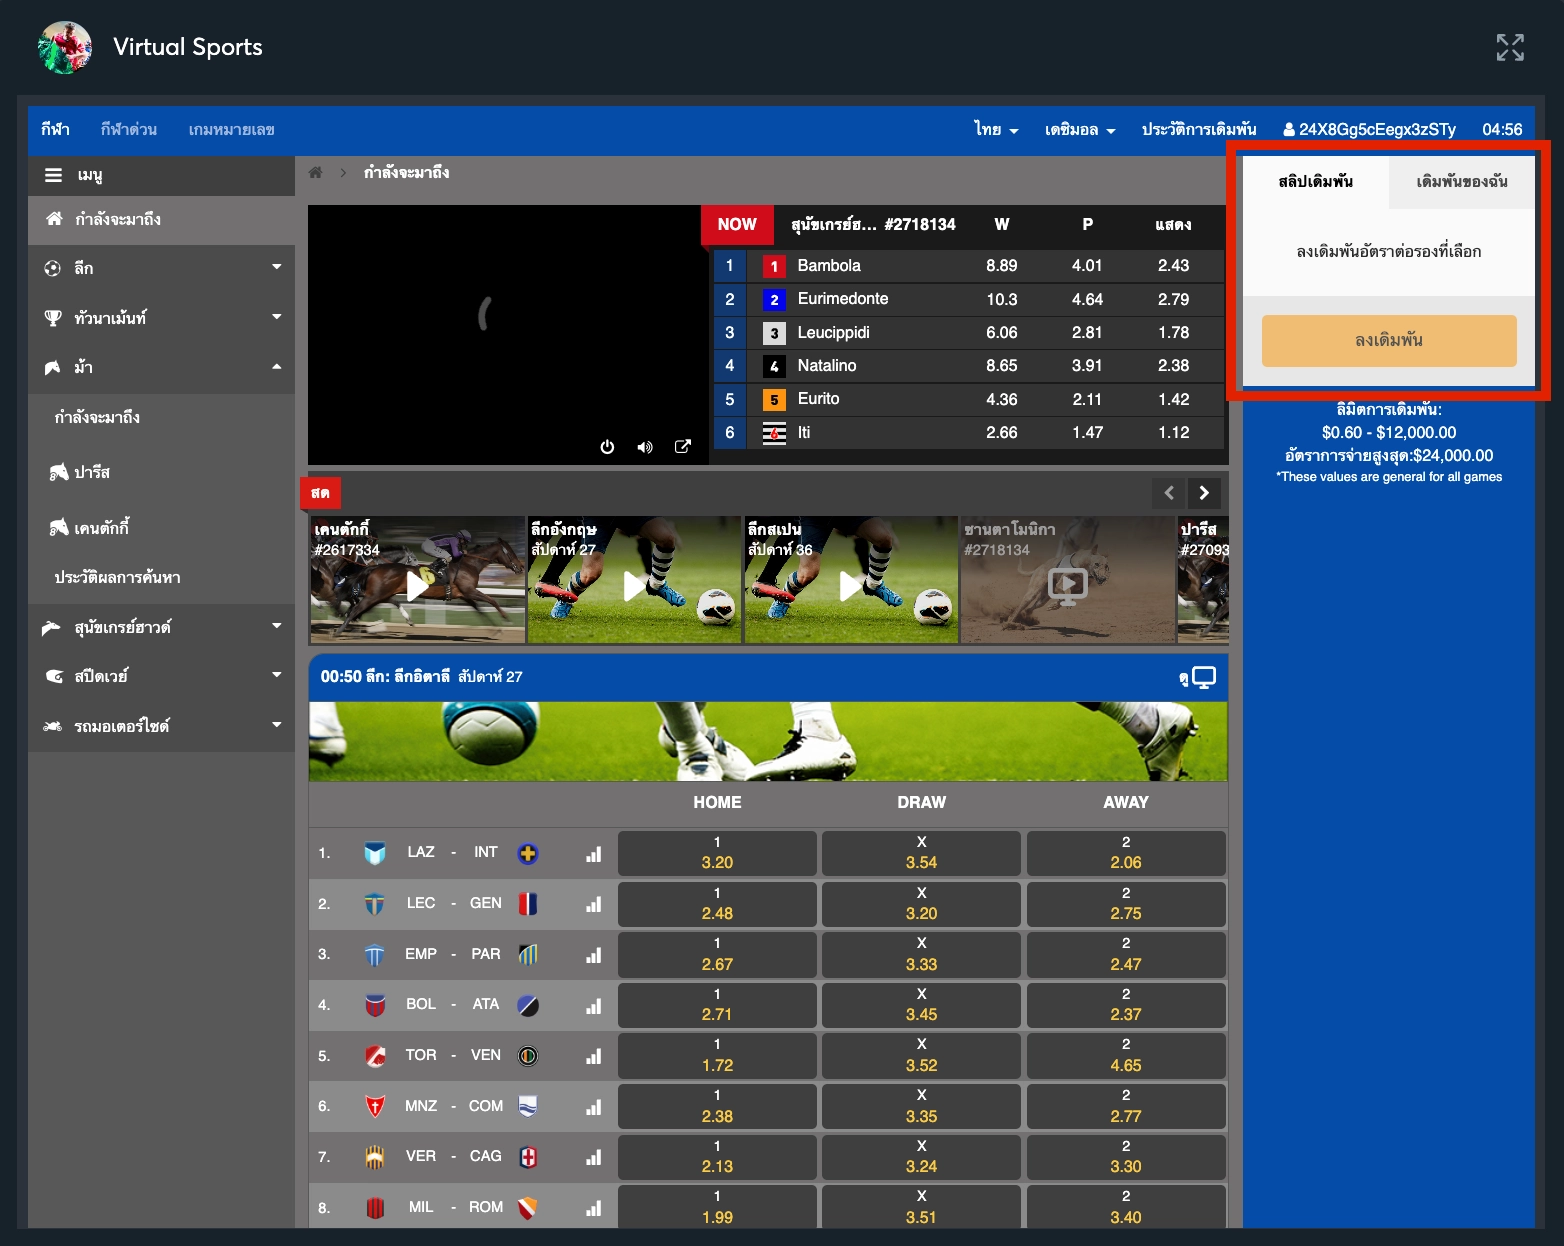Click next arrow in live carousel
The image size is (1564, 1246).
(1204, 493)
